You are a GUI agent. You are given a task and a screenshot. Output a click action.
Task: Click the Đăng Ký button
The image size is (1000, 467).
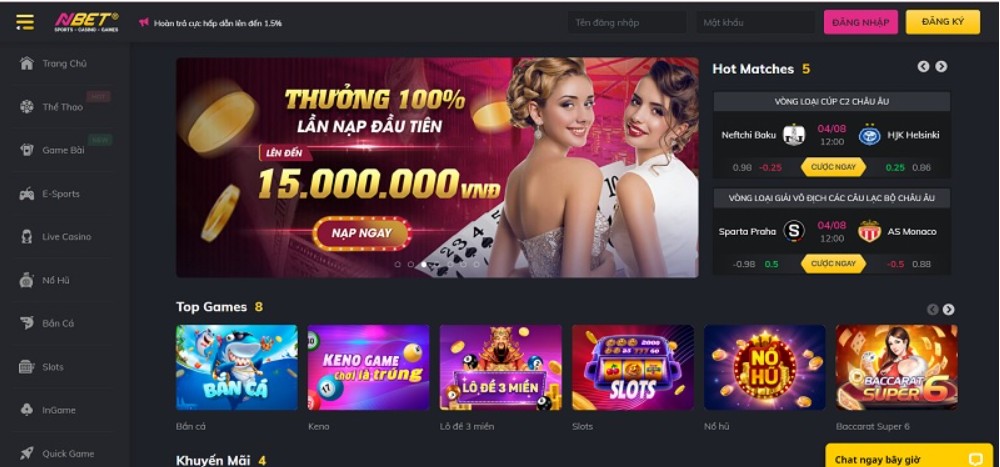coord(943,22)
